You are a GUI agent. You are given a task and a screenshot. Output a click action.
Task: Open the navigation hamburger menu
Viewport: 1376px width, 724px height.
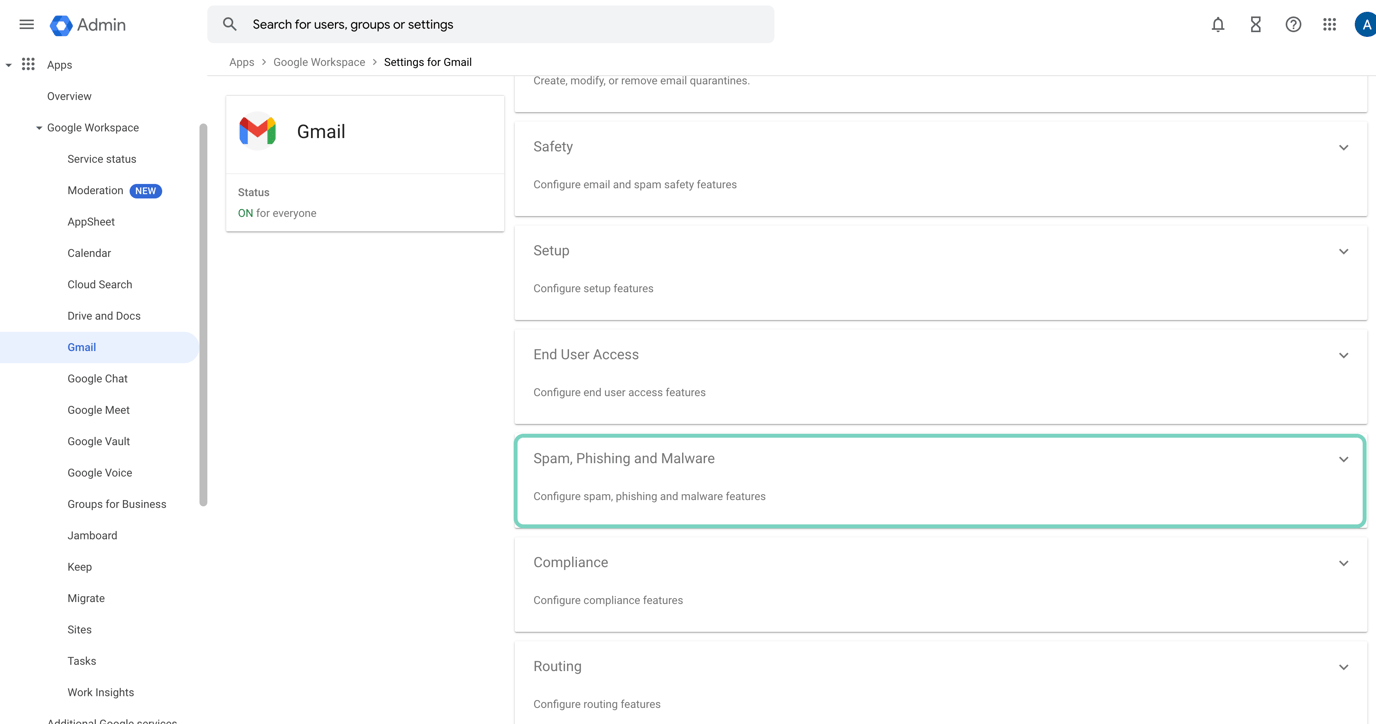(x=26, y=24)
